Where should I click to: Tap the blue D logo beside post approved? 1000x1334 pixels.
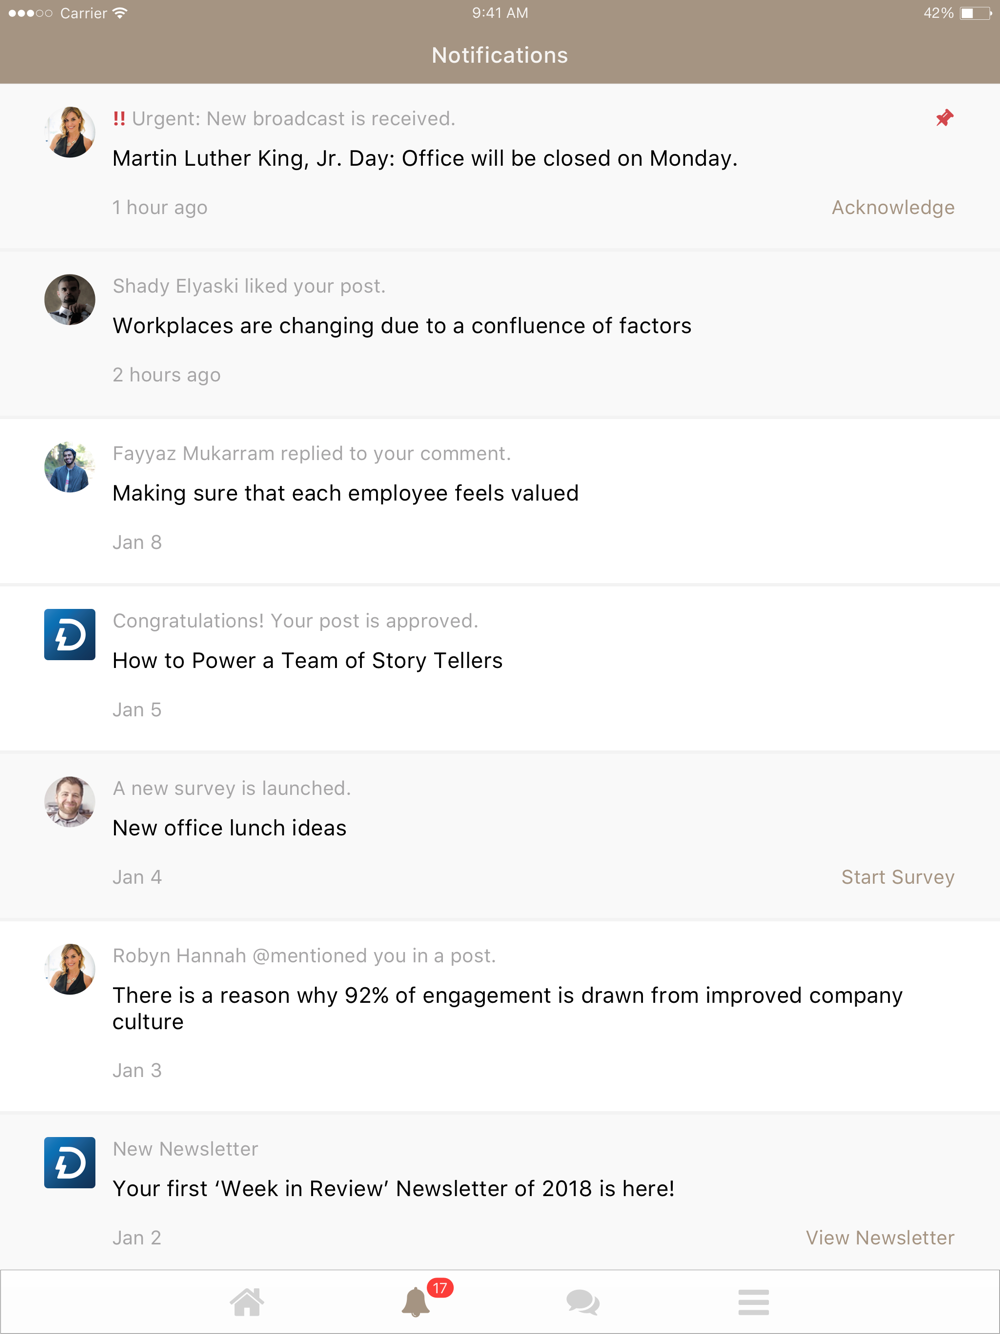70,634
